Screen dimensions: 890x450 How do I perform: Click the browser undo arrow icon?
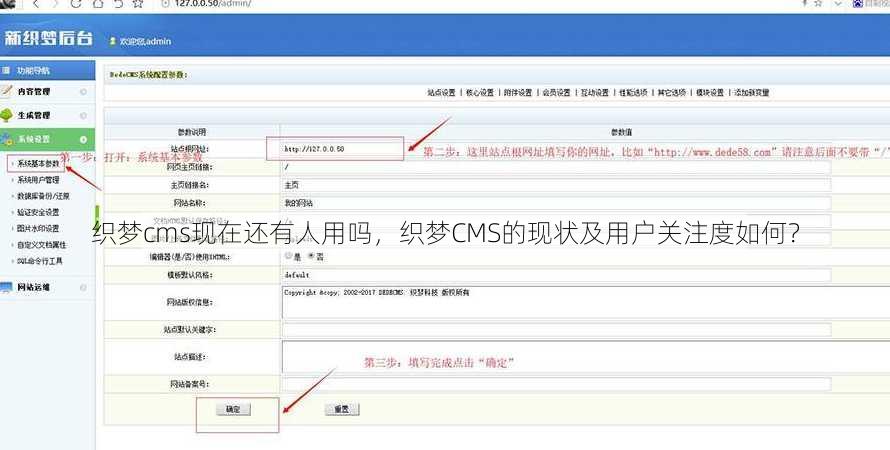click(117, 3)
